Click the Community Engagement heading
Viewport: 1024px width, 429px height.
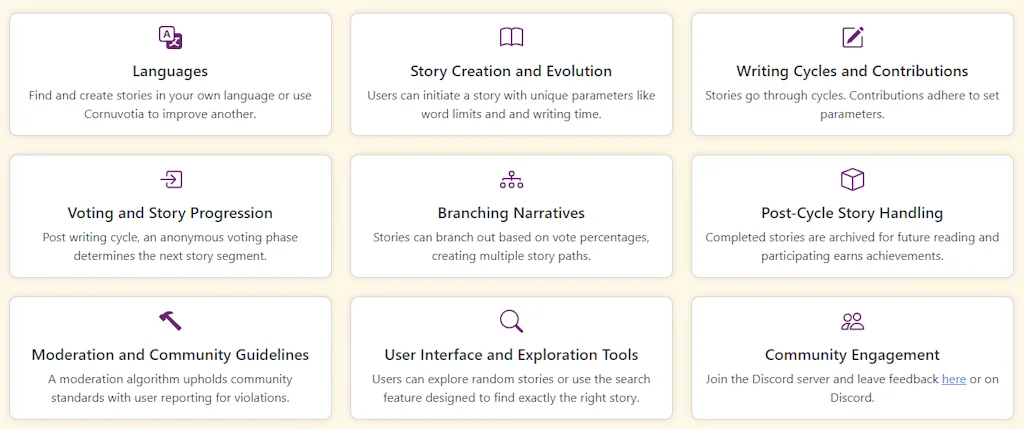pyautogui.click(x=852, y=355)
